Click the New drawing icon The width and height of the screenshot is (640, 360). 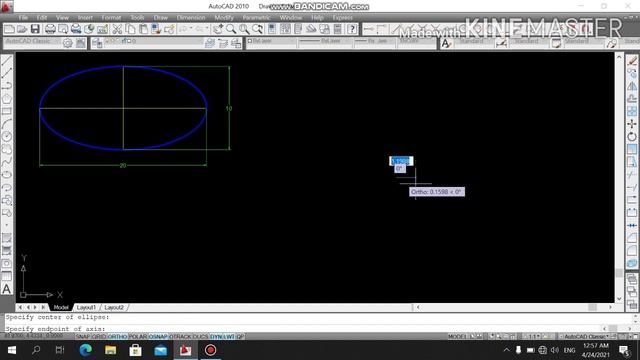9,29
